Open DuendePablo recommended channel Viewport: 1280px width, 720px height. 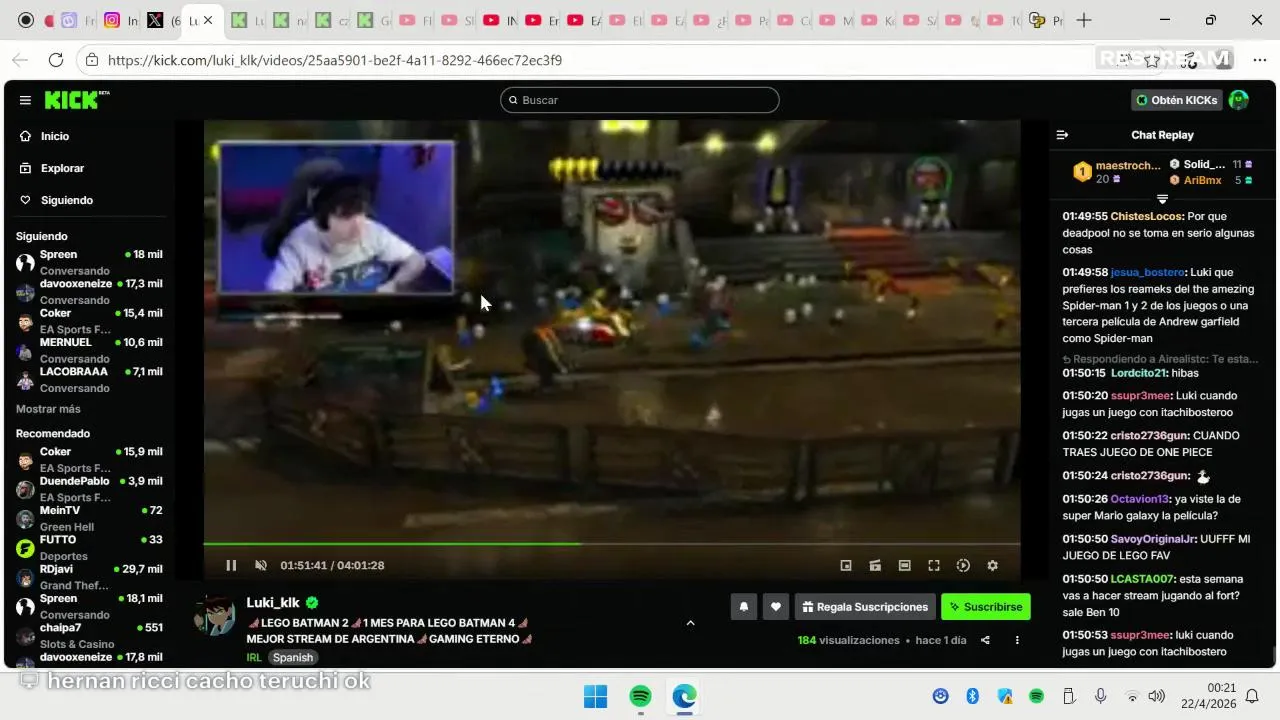[x=89, y=488]
